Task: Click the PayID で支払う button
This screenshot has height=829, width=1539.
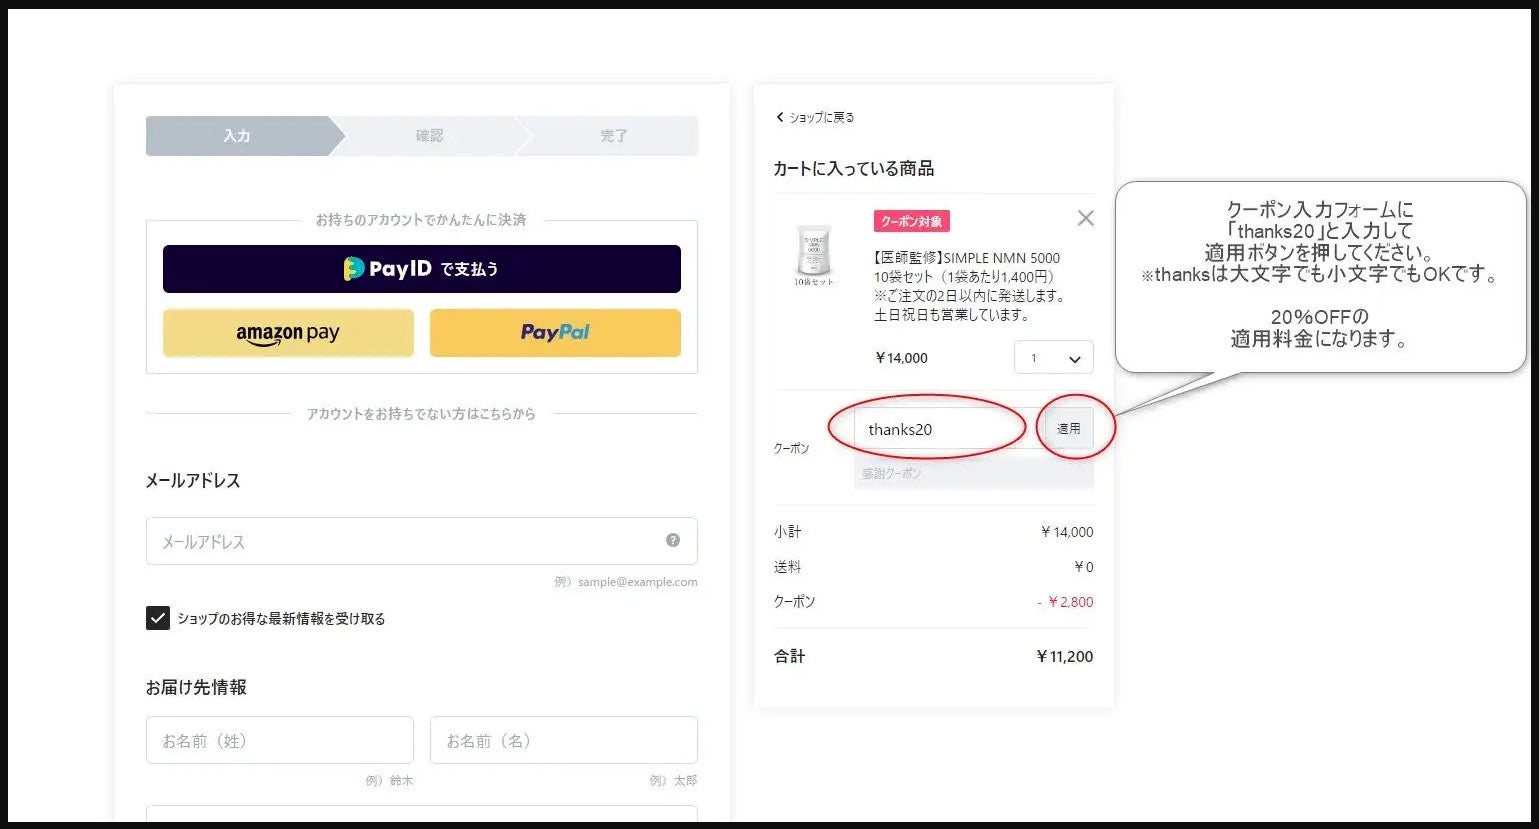Action: click(421, 269)
